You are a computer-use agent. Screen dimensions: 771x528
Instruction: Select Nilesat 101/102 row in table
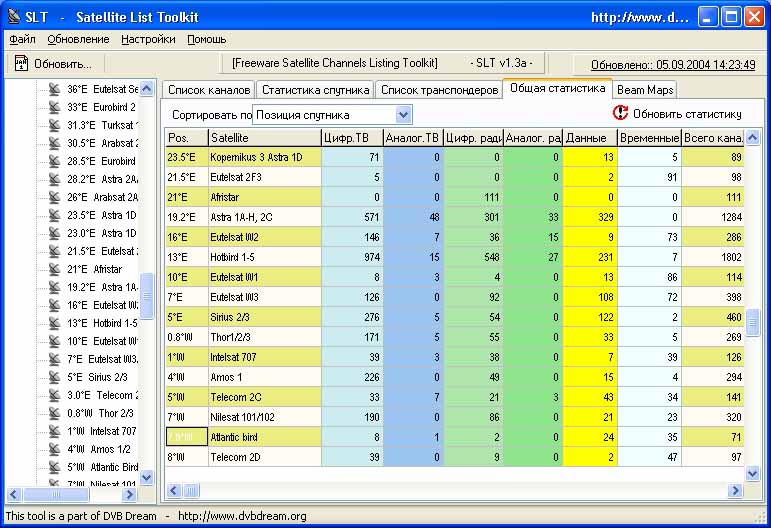point(455,417)
